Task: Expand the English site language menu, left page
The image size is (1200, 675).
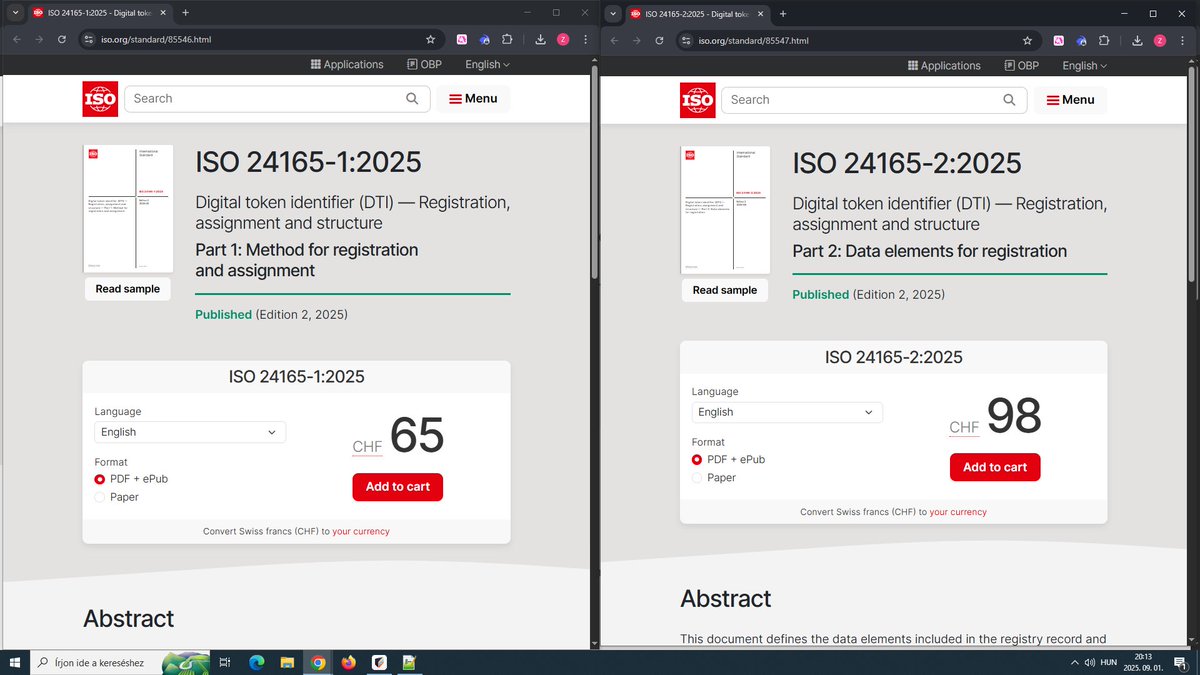Action: (487, 64)
